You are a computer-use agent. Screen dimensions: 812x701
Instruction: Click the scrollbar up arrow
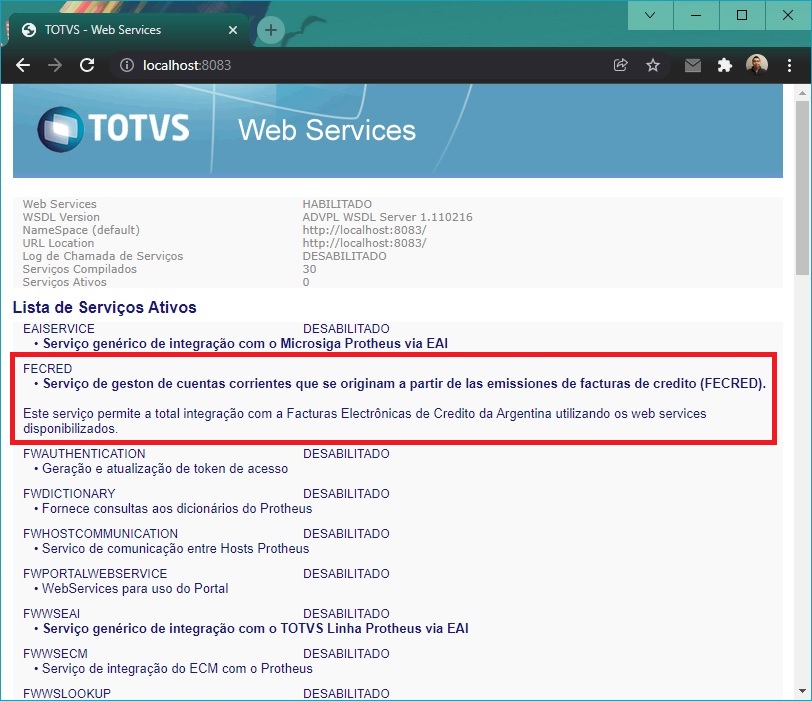pos(802,93)
